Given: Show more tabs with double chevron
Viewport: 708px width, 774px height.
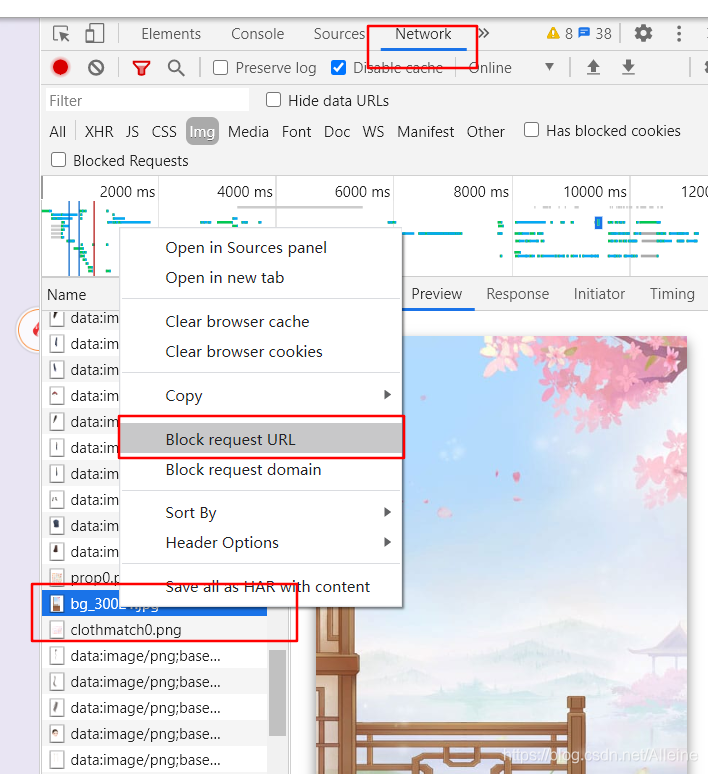Looking at the screenshot, I should pyautogui.click(x=484, y=33).
